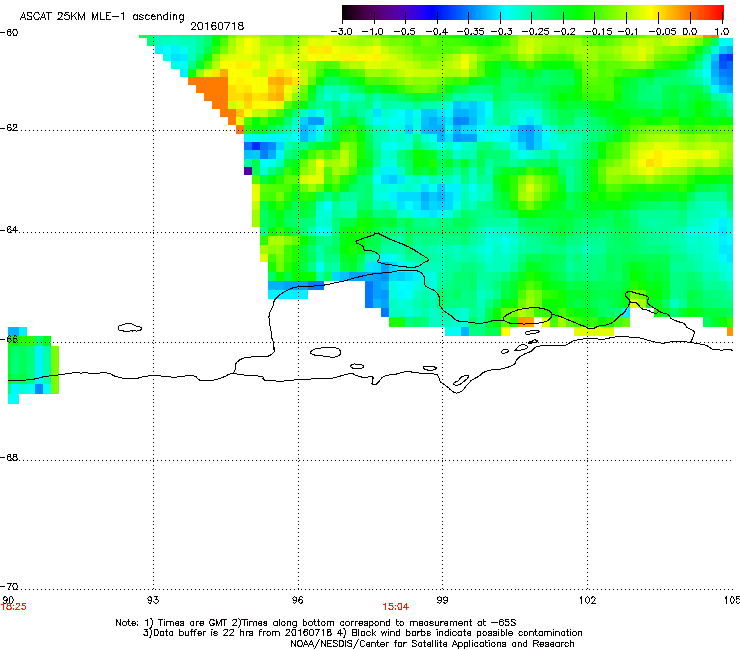The width and height of the screenshot is (740, 650).
Task: Click the red time stamp "15:04"
Action: pos(395,607)
